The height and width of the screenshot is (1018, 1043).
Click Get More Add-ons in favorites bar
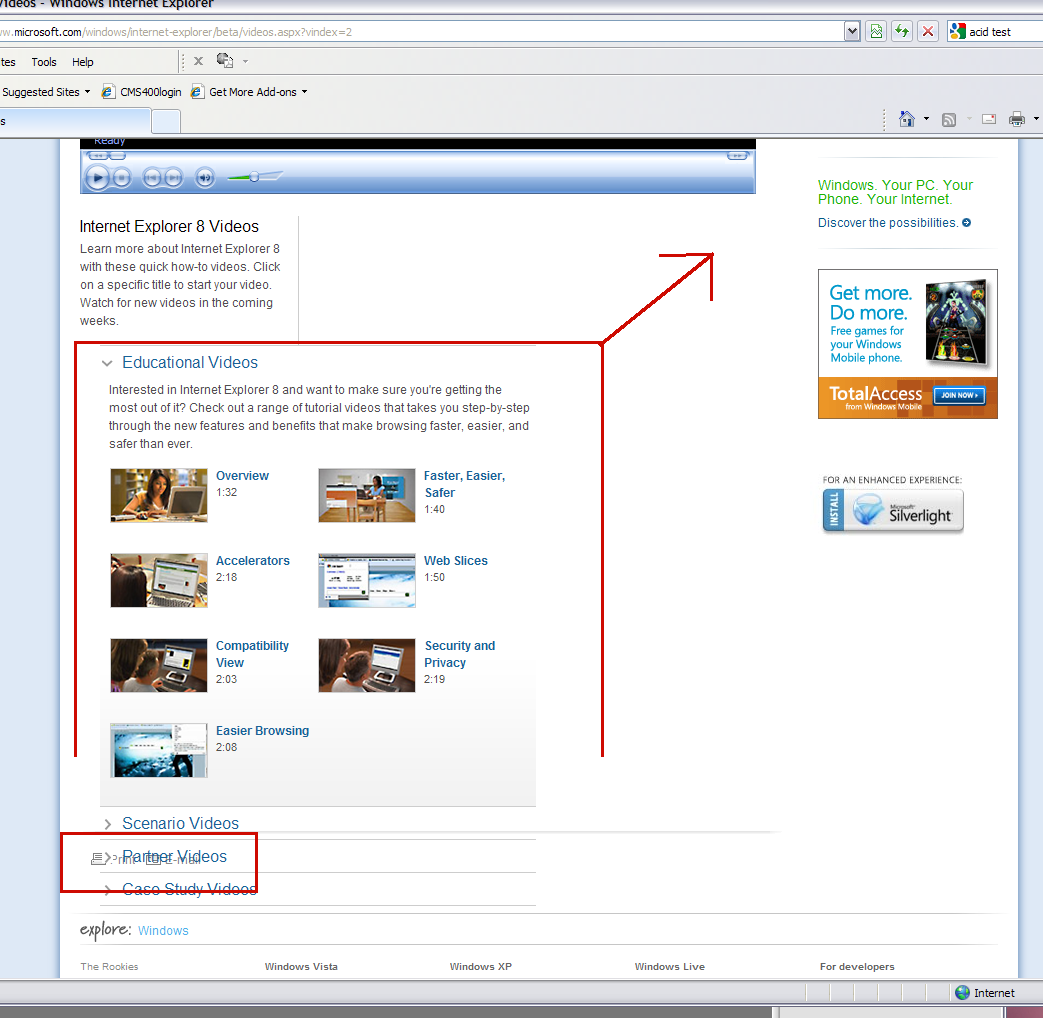[x=249, y=92]
